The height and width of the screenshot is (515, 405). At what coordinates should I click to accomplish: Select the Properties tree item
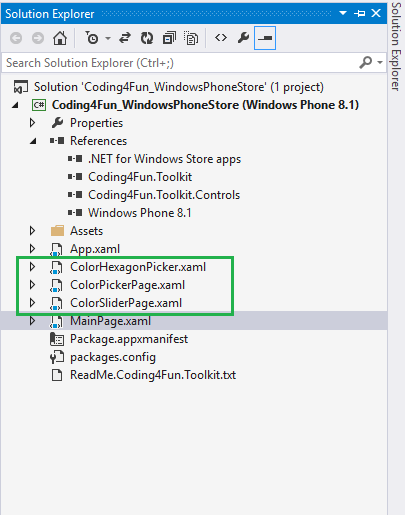96,123
